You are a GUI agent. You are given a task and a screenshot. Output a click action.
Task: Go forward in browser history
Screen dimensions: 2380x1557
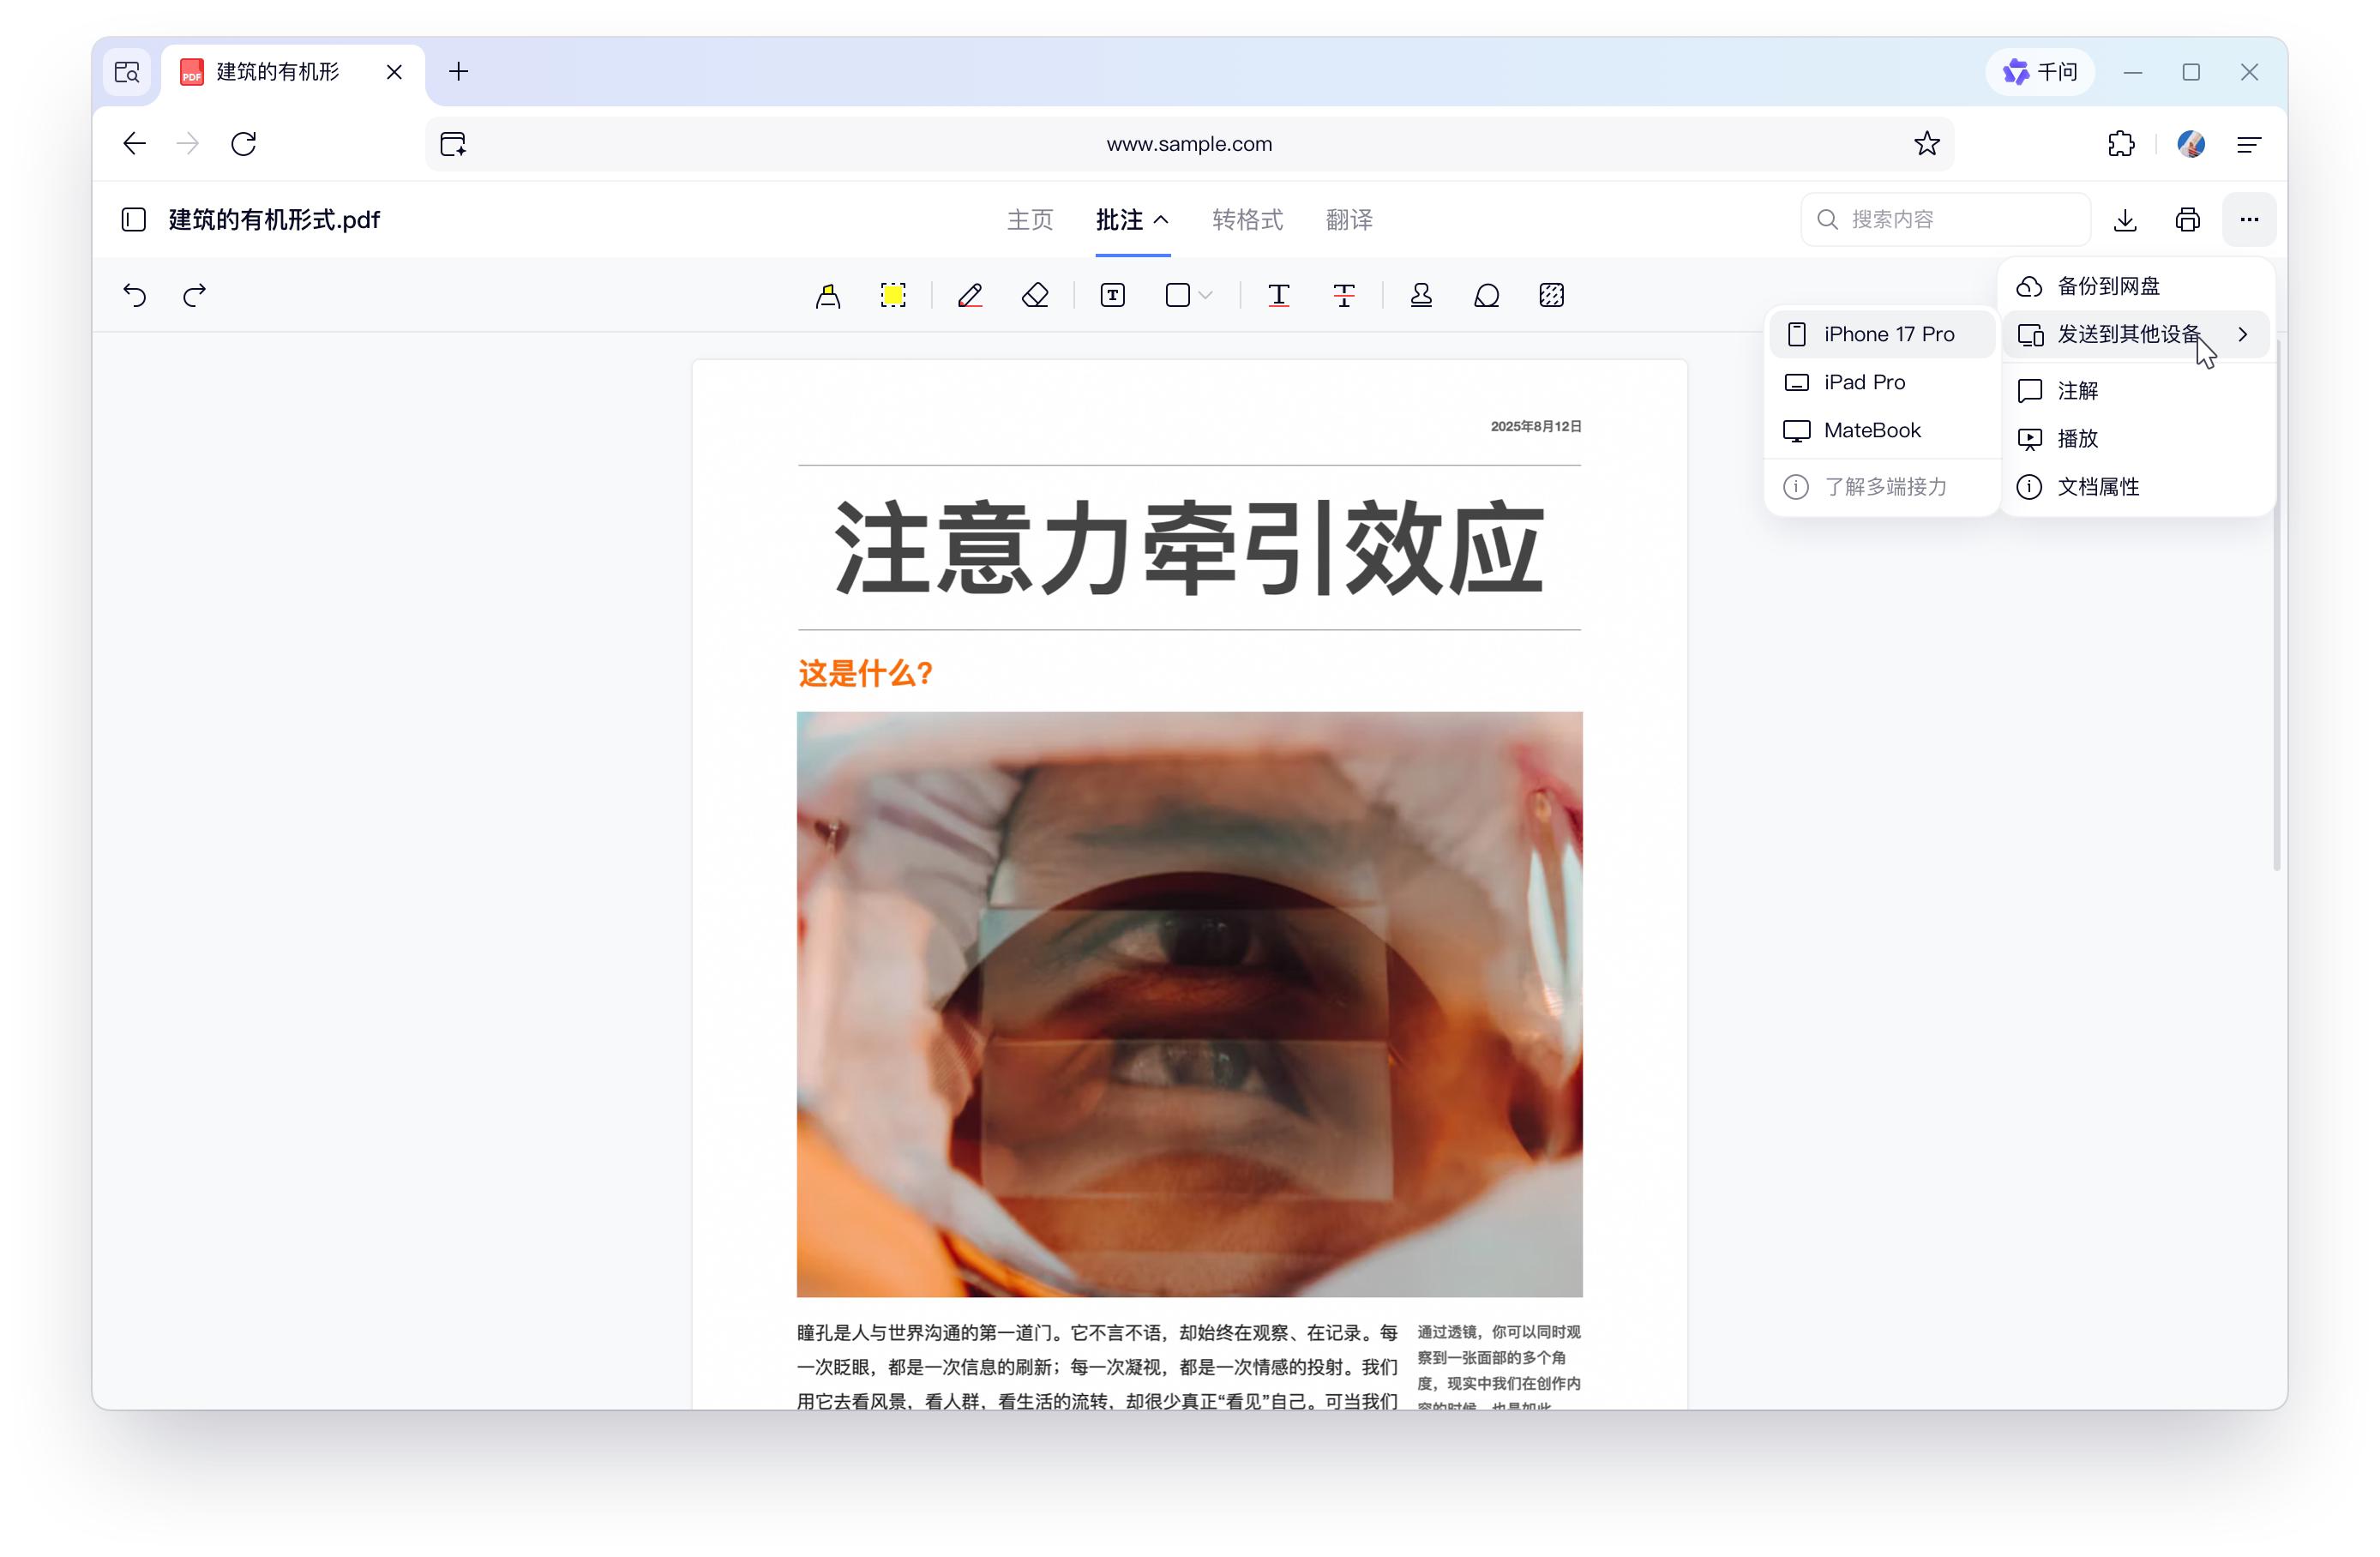pyautogui.click(x=188, y=144)
